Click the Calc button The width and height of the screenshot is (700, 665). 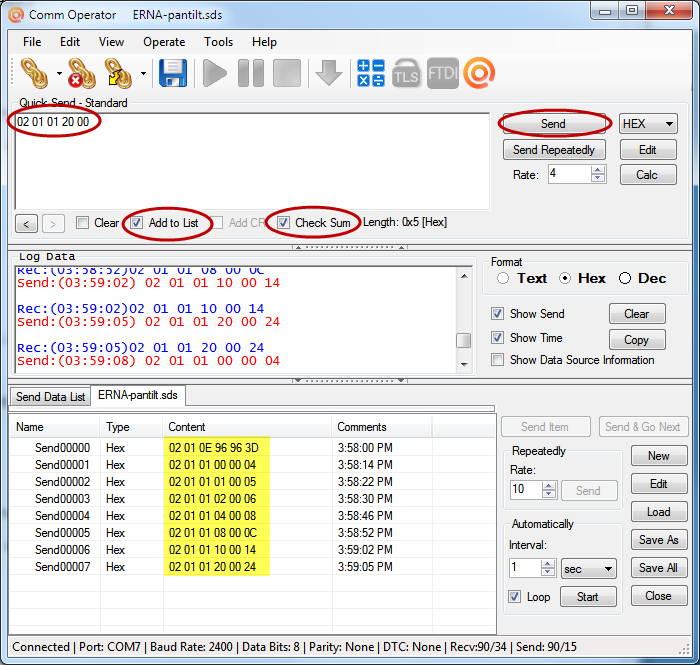point(648,175)
